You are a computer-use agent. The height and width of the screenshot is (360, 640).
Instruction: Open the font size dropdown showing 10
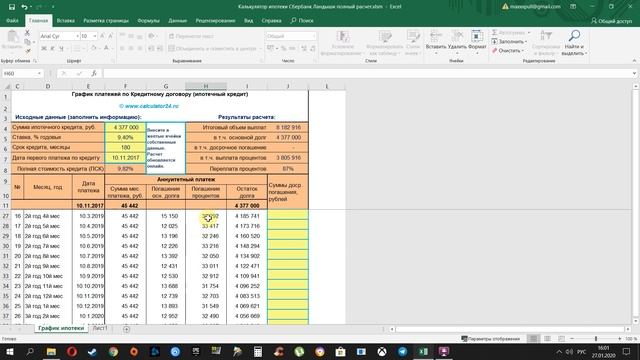95,36
